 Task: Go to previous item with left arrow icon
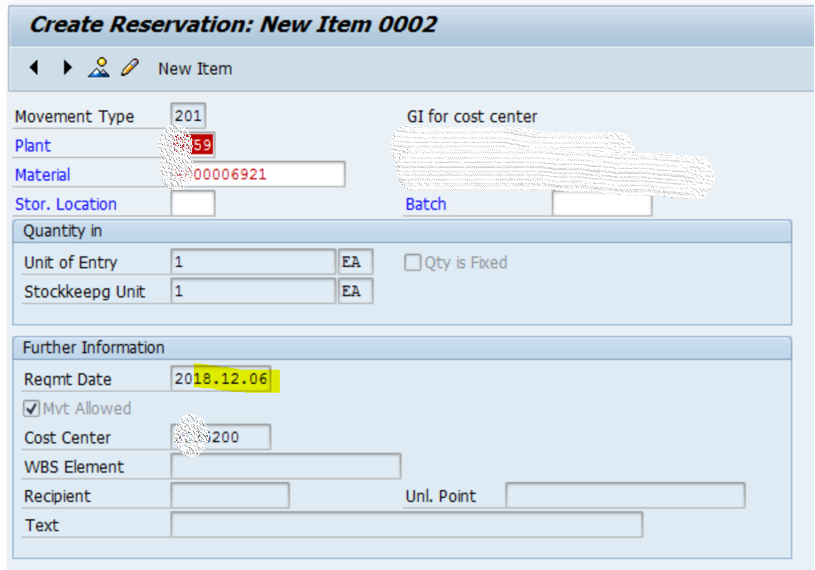pyautogui.click(x=34, y=68)
